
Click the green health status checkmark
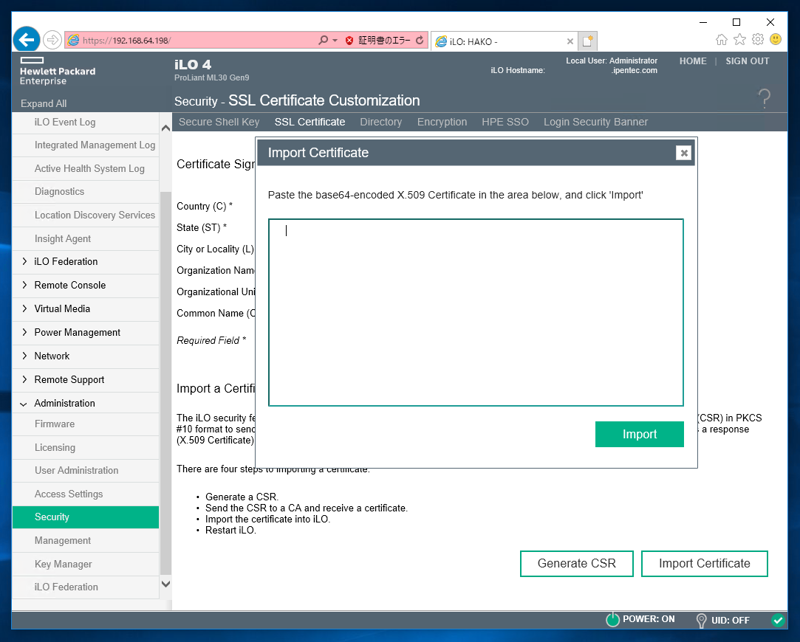click(778, 620)
